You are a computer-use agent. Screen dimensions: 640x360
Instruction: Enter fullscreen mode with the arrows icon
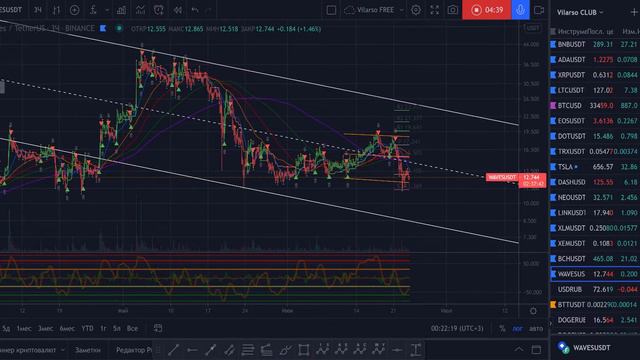click(434, 10)
